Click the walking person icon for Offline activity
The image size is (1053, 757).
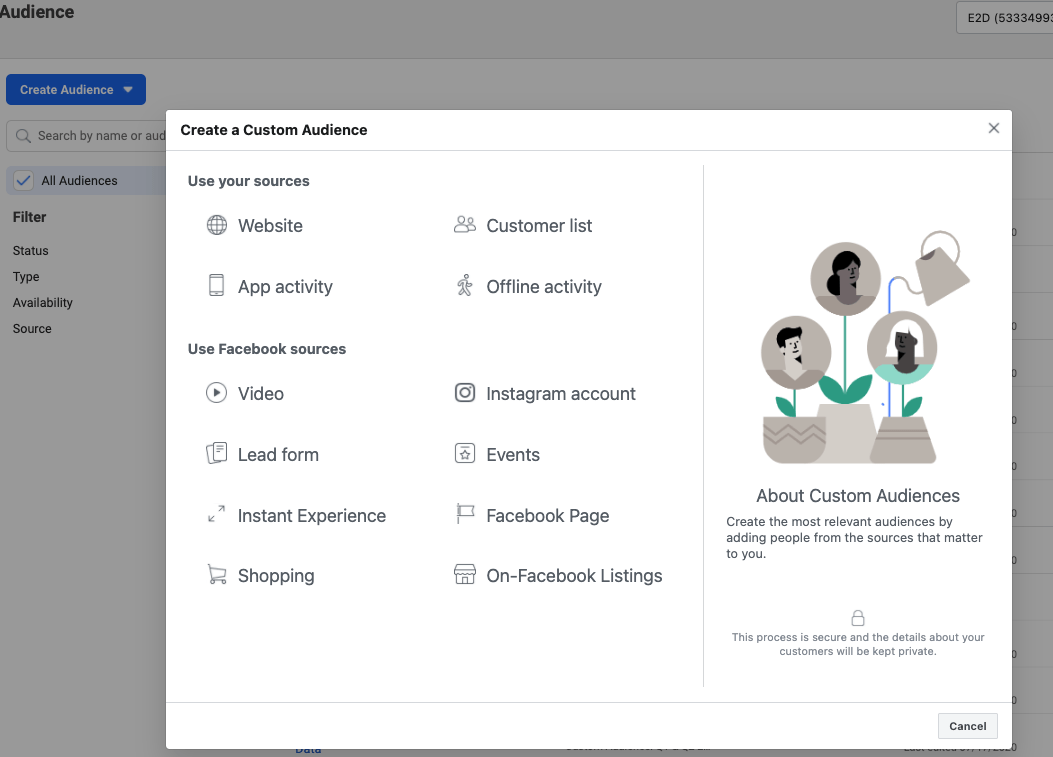pyautogui.click(x=465, y=285)
